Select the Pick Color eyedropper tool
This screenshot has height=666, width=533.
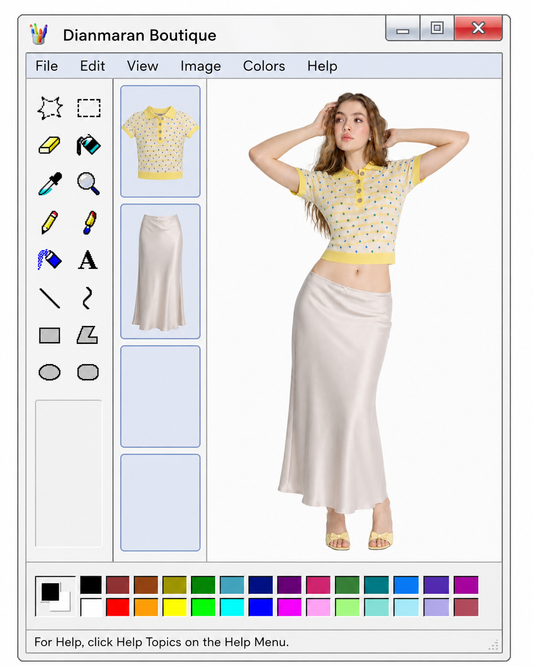tap(50, 183)
